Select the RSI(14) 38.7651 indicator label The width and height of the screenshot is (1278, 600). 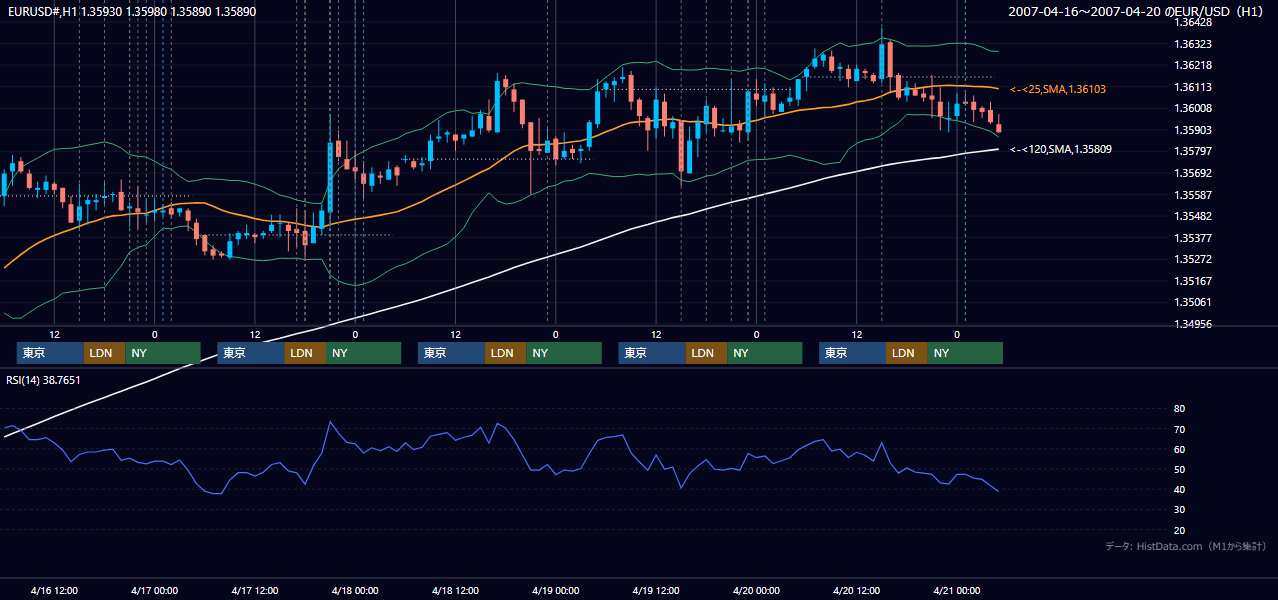point(43,380)
